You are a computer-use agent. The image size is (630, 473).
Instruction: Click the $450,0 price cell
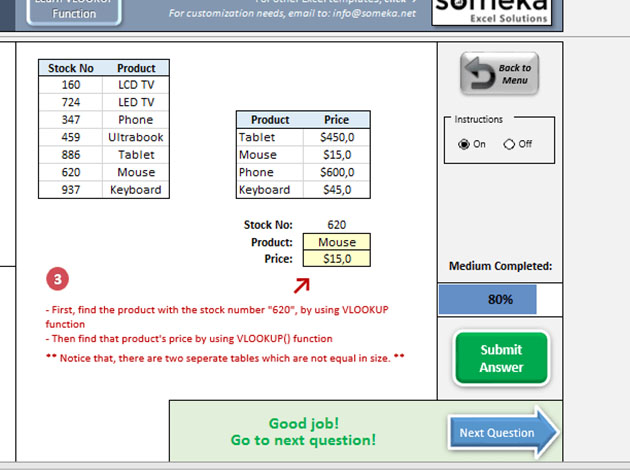[337, 137]
